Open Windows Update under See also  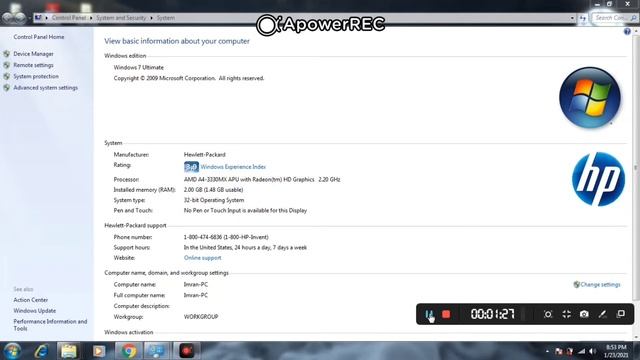point(35,311)
